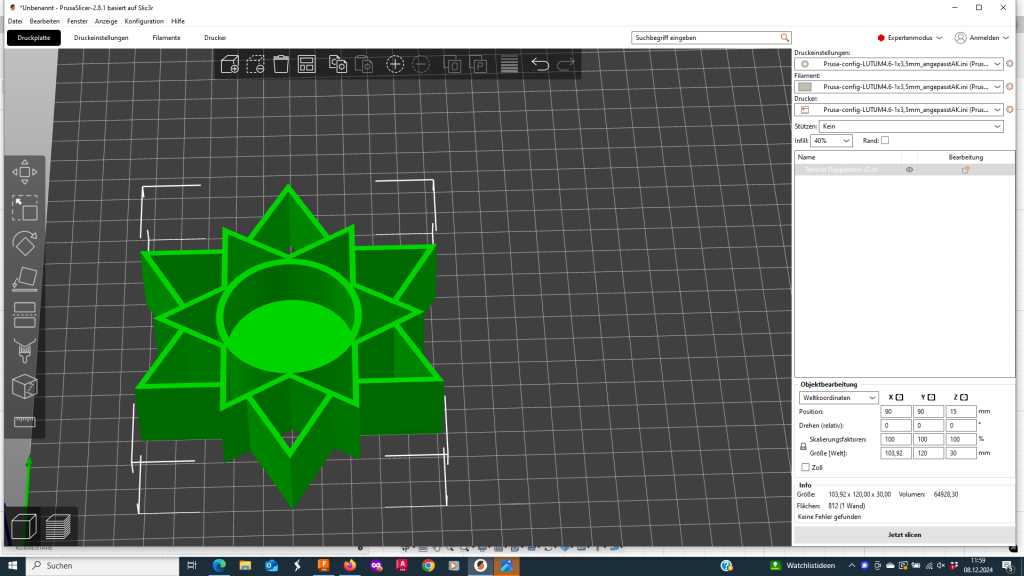Click the Add object icon in top toolbar
Screen dimensions: 1024x576
230,64
